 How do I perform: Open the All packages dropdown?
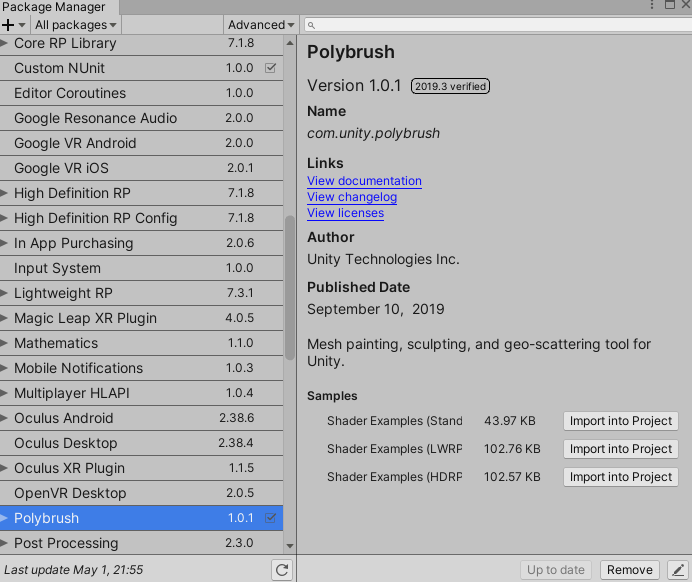coord(75,25)
